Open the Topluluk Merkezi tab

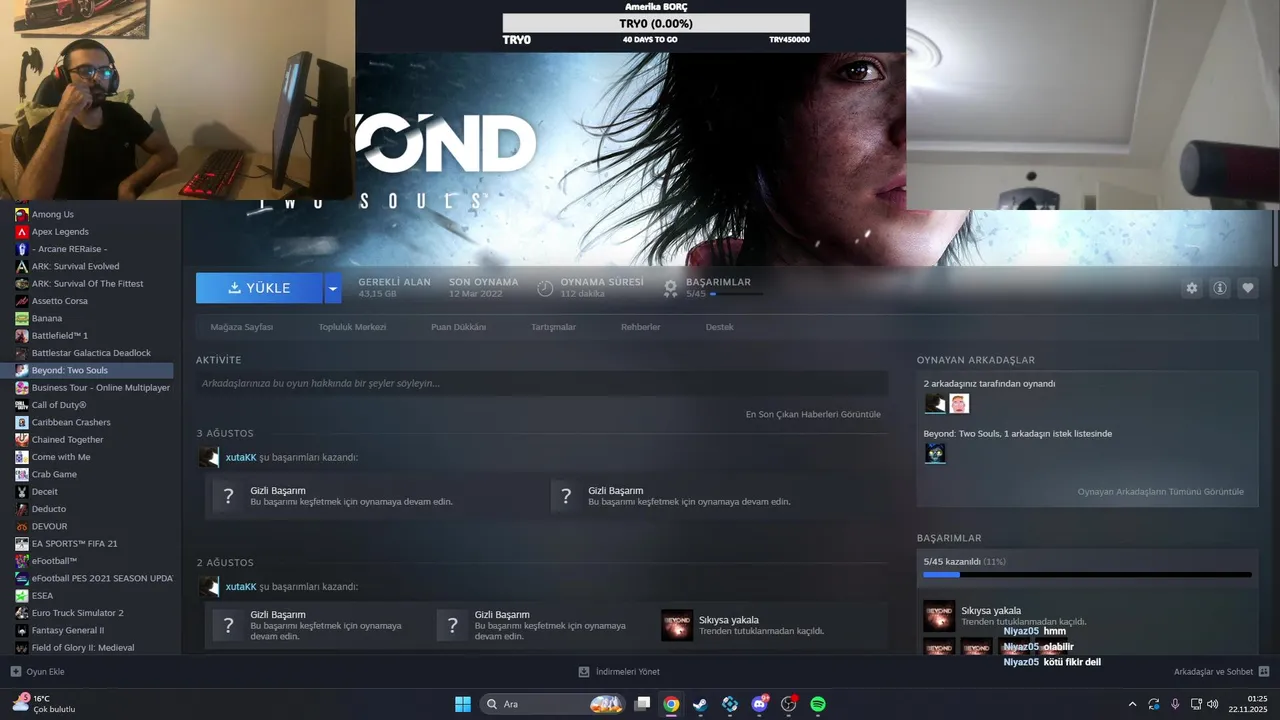point(352,327)
